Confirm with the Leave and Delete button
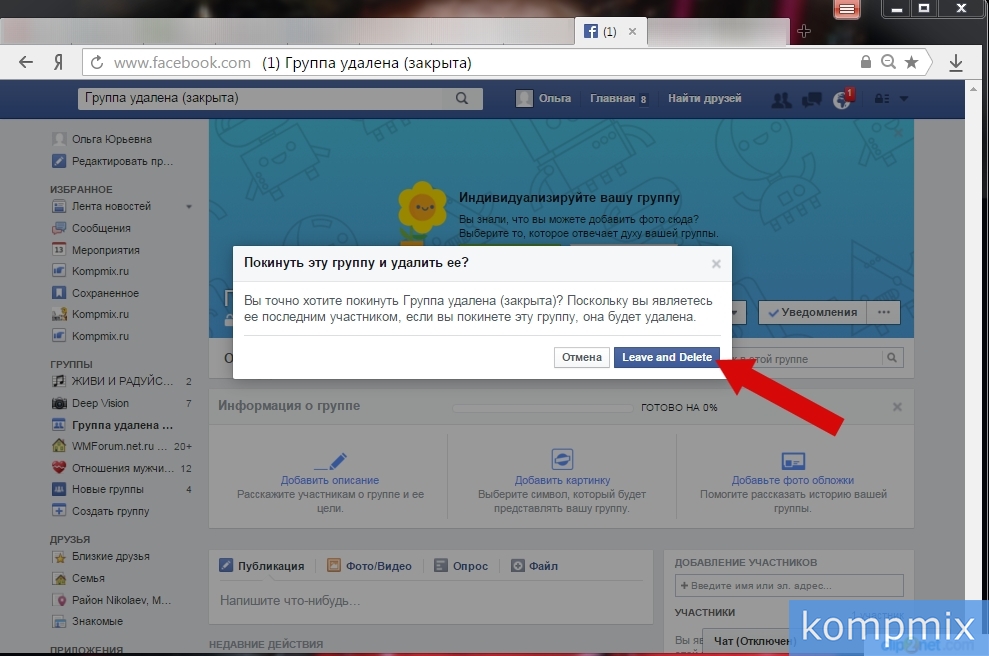The width and height of the screenshot is (989, 656). coord(666,357)
